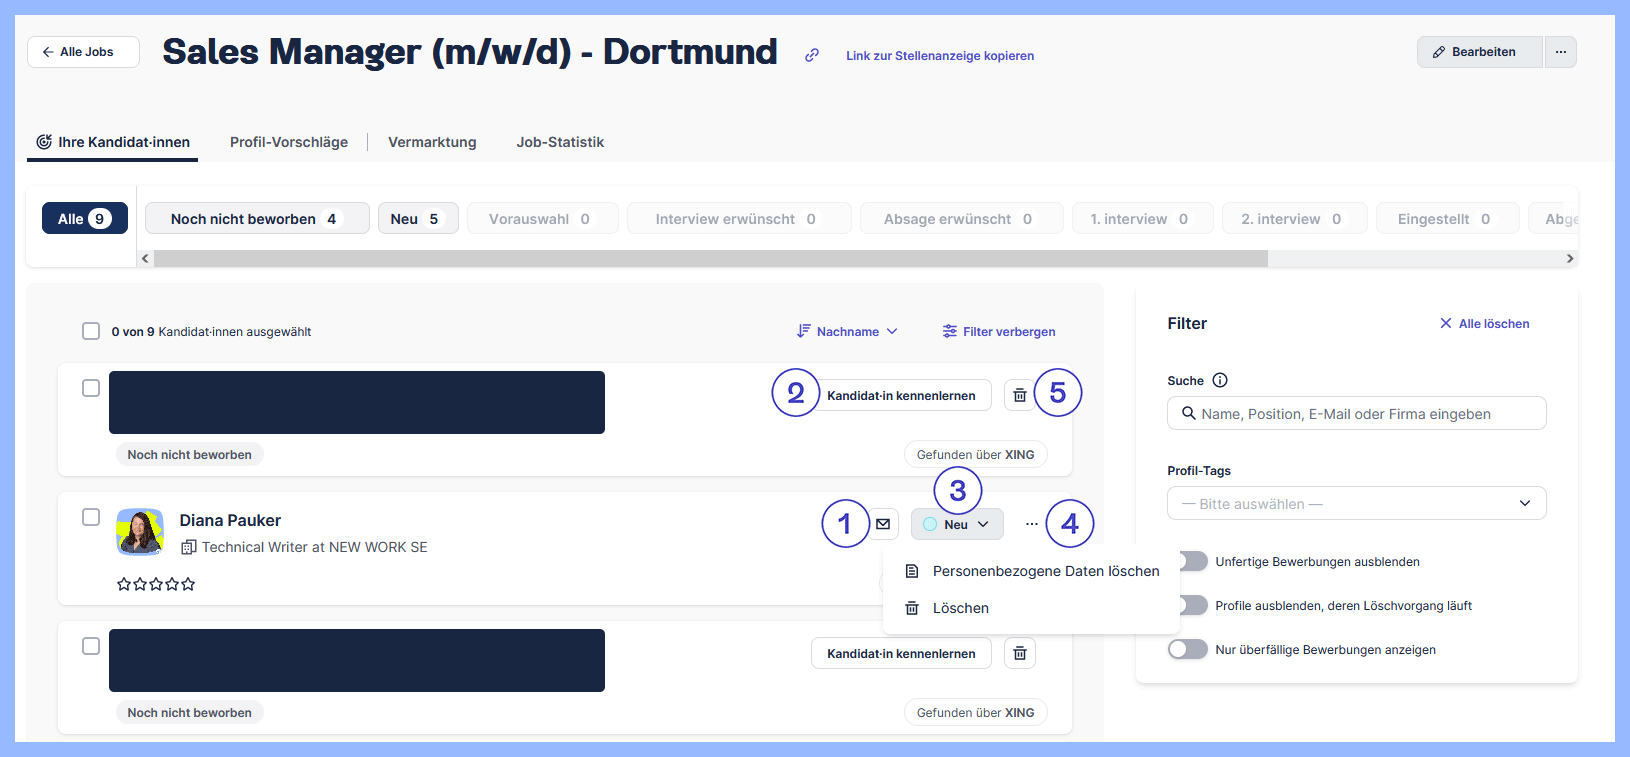1630x757 pixels.
Task: Click Link zur Stellenanzeige kopieren
Action: tap(939, 56)
